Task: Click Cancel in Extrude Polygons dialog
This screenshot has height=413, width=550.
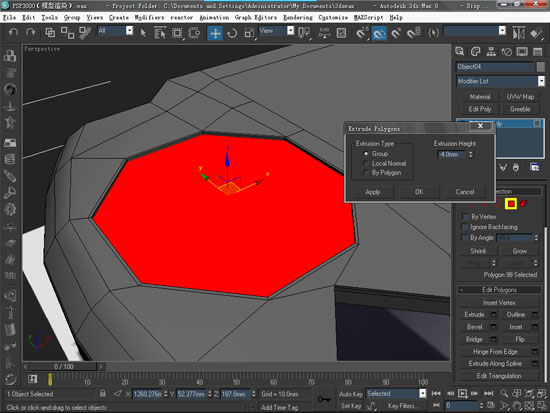Action: 465,192
